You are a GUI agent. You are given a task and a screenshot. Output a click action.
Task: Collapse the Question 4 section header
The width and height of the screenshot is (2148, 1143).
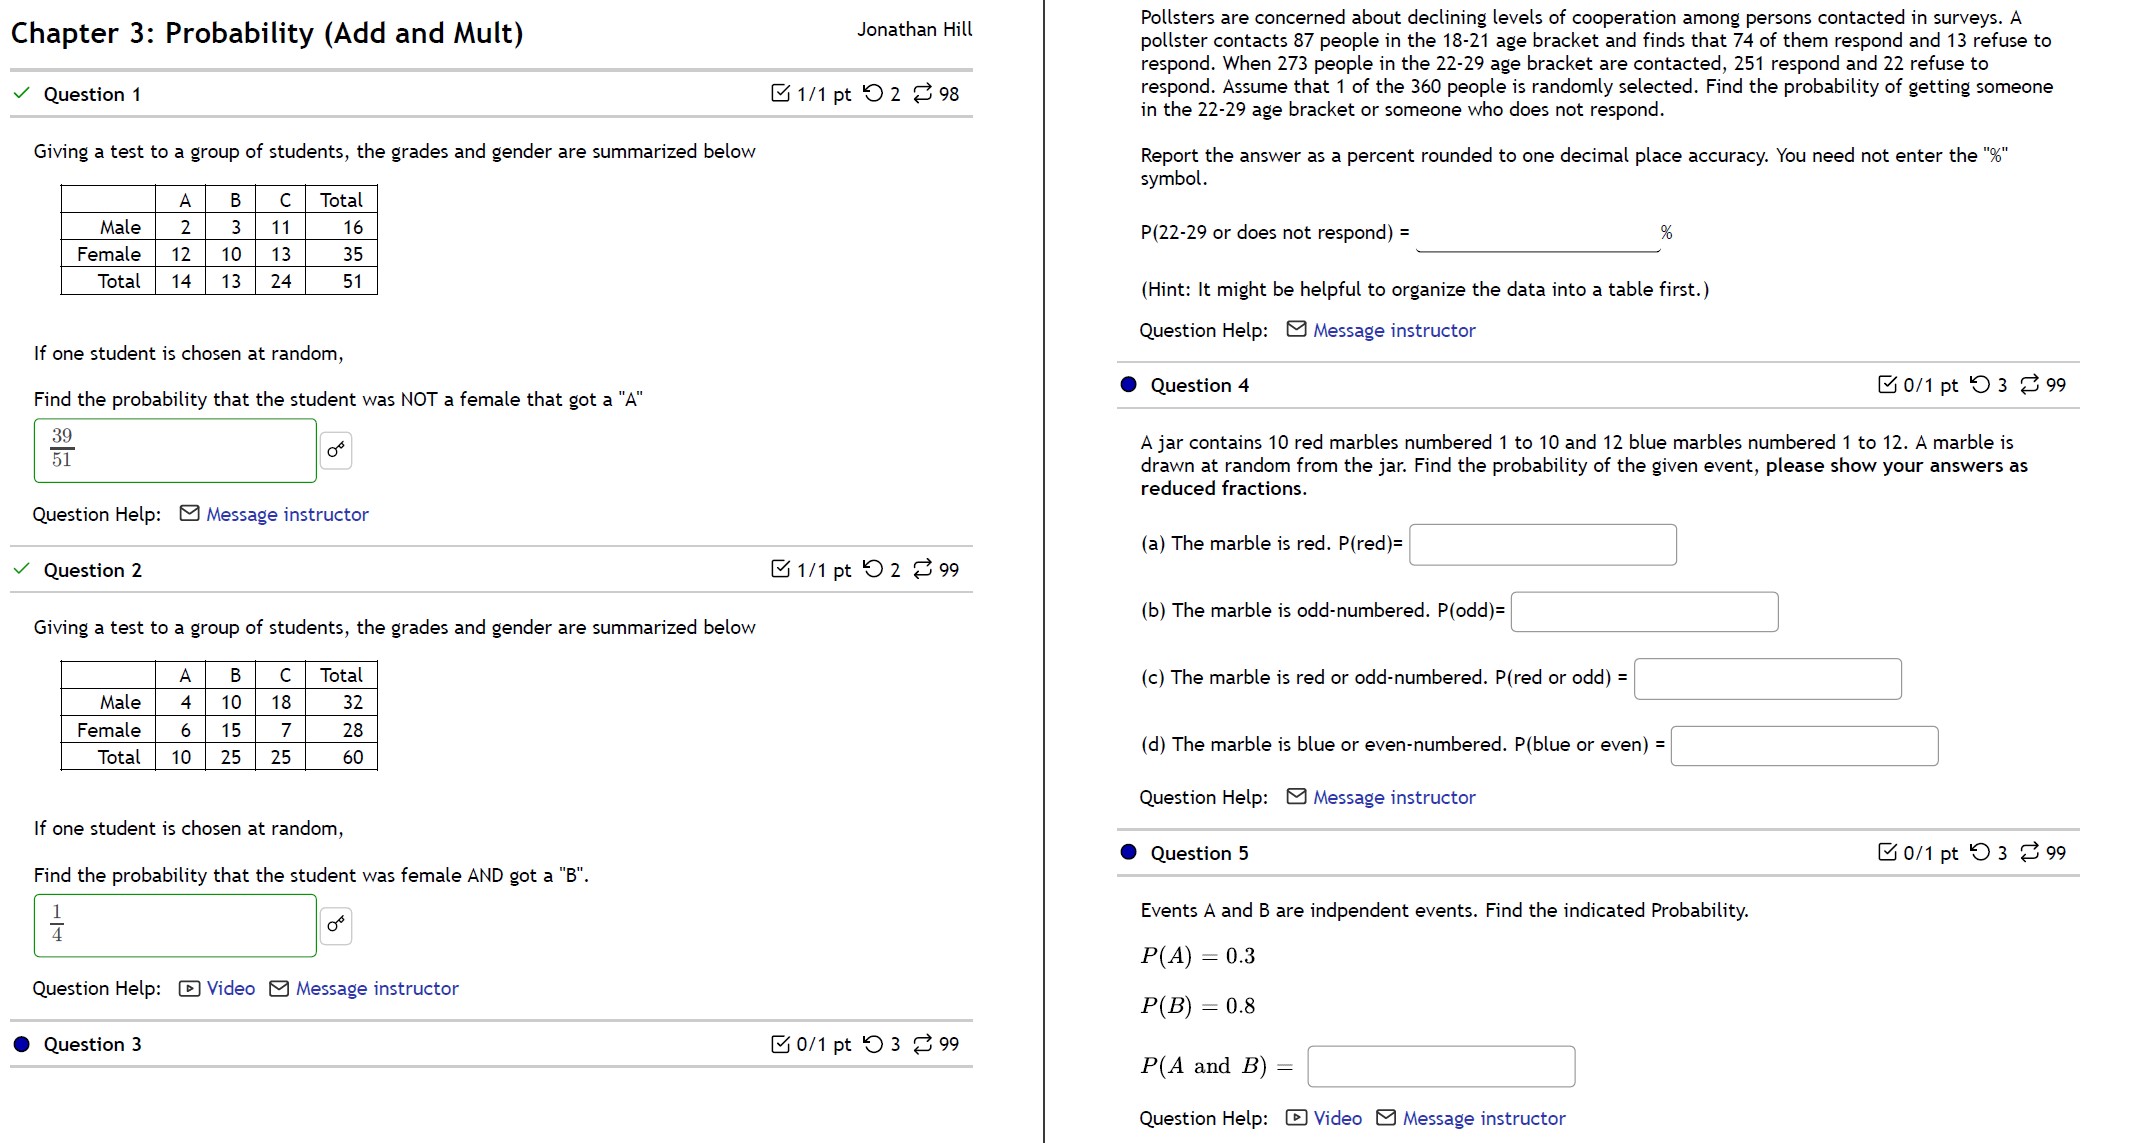point(1198,385)
